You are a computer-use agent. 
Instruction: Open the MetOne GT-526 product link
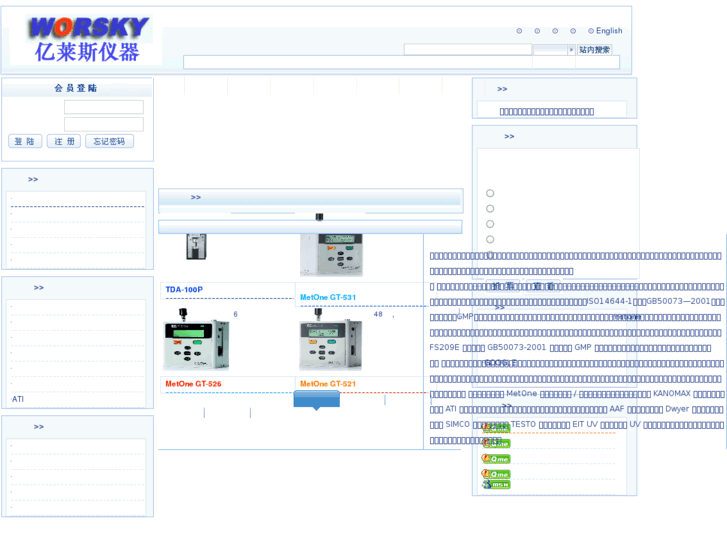(x=193, y=384)
